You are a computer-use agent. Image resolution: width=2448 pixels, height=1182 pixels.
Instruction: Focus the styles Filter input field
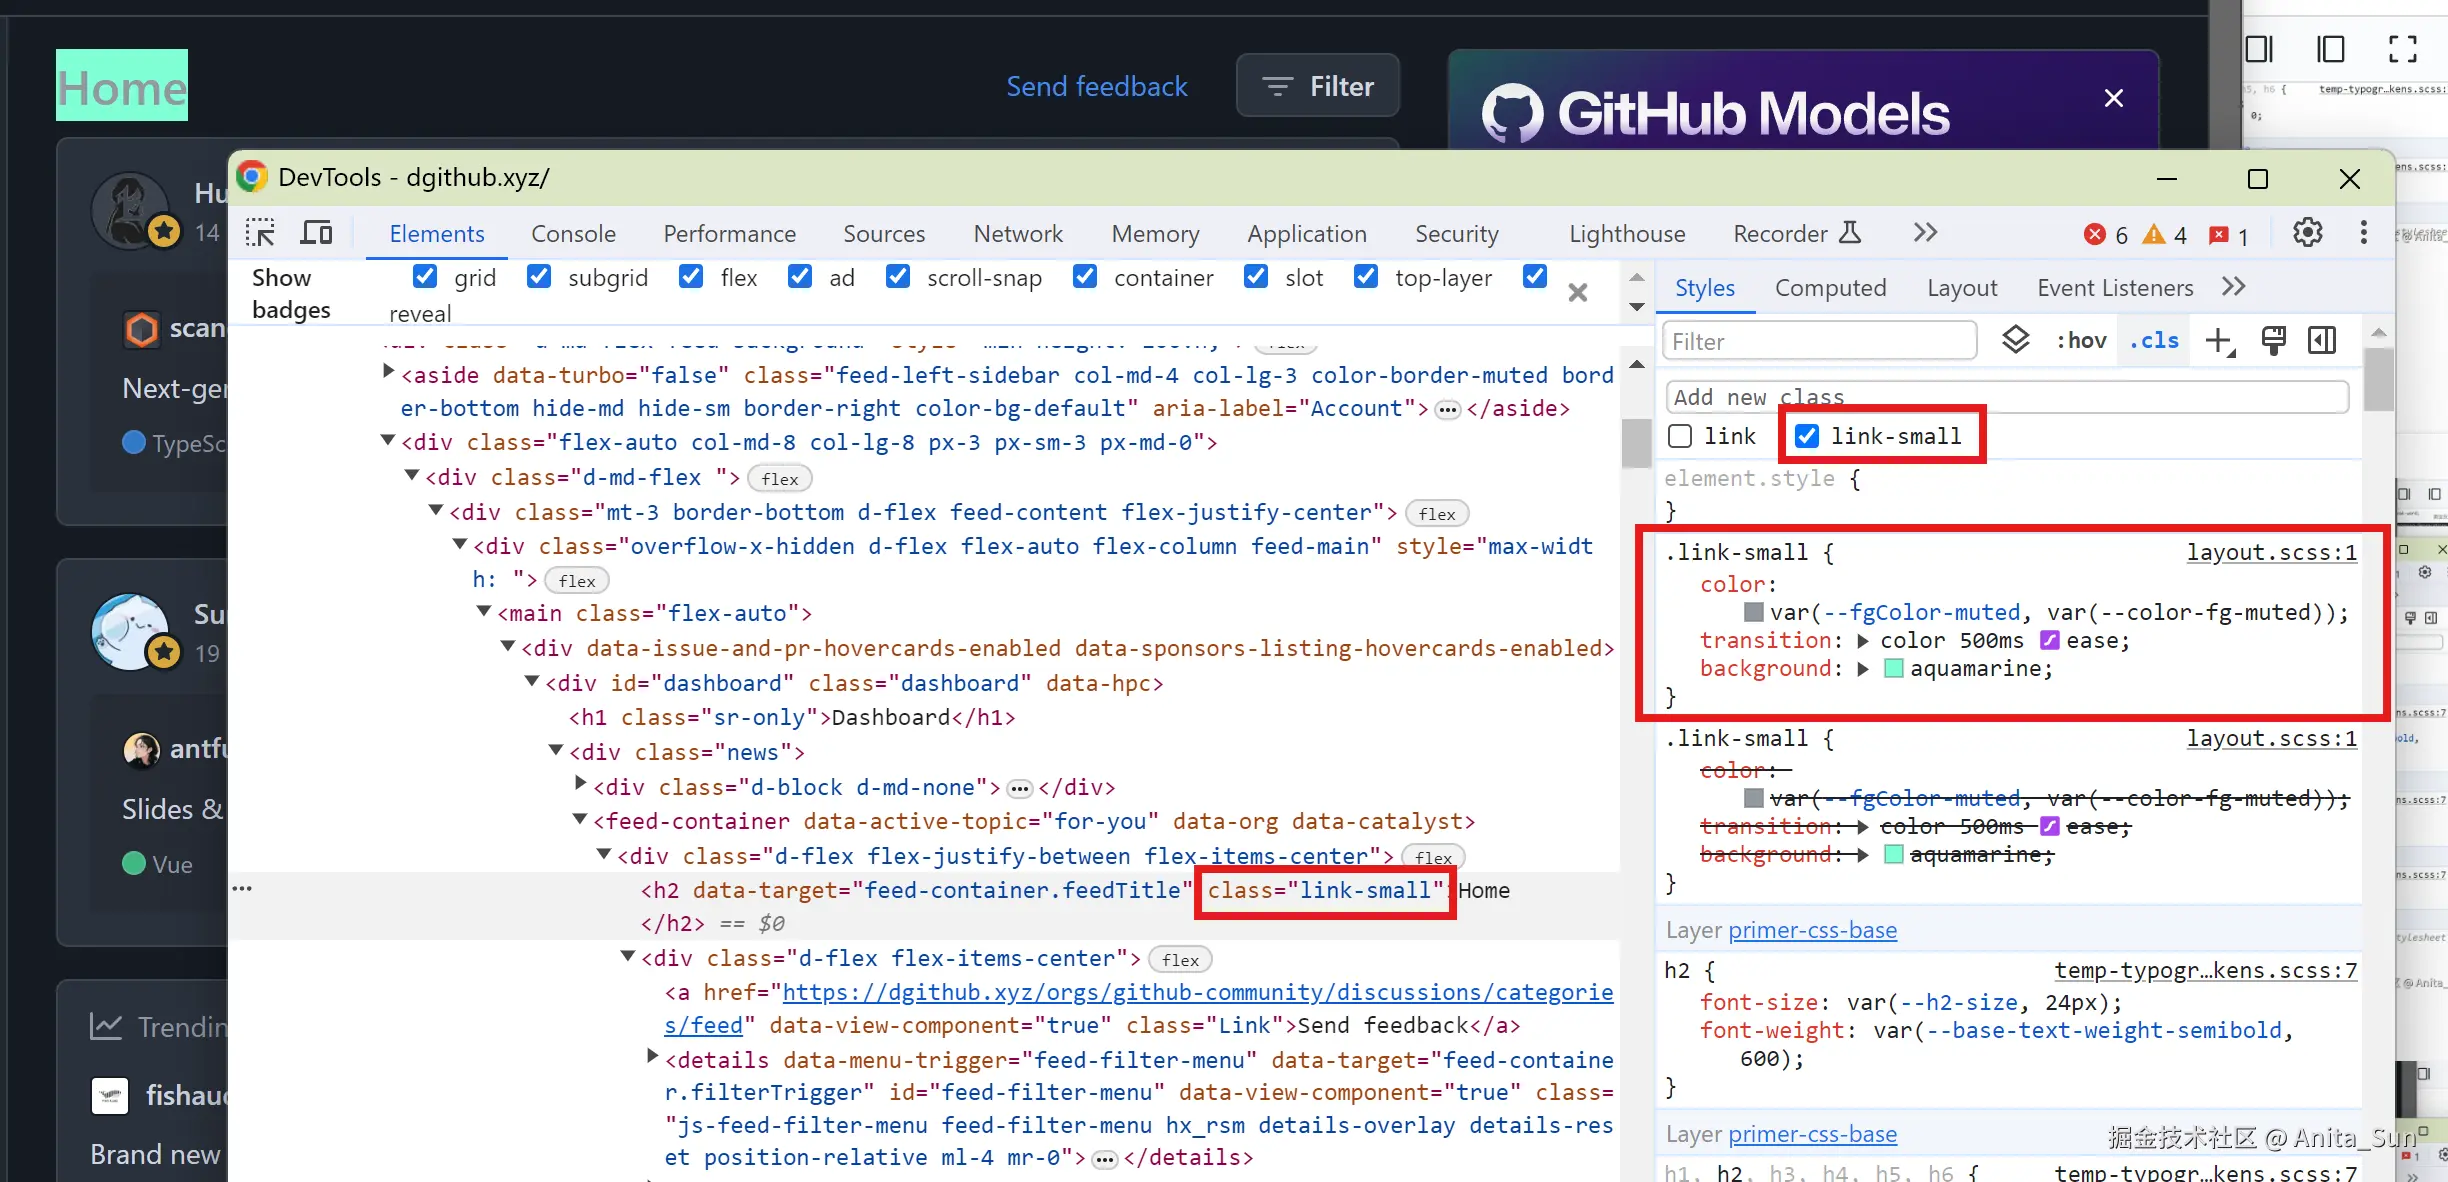pyautogui.click(x=1819, y=341)
